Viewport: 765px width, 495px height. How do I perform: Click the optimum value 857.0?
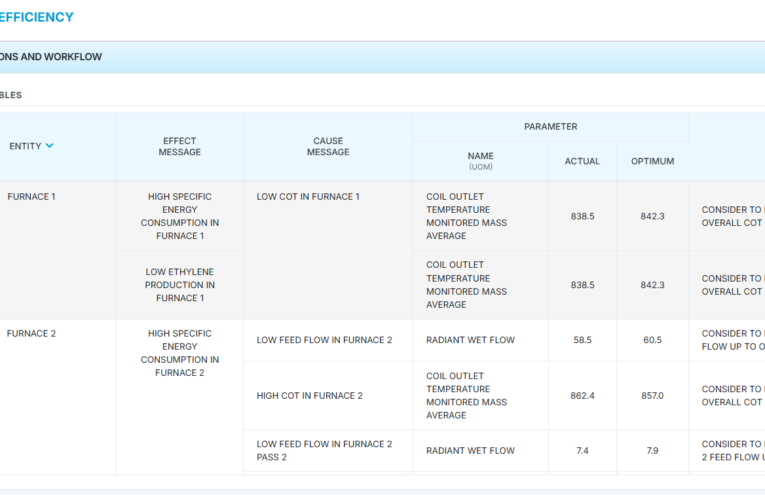(x=652, y=396)
